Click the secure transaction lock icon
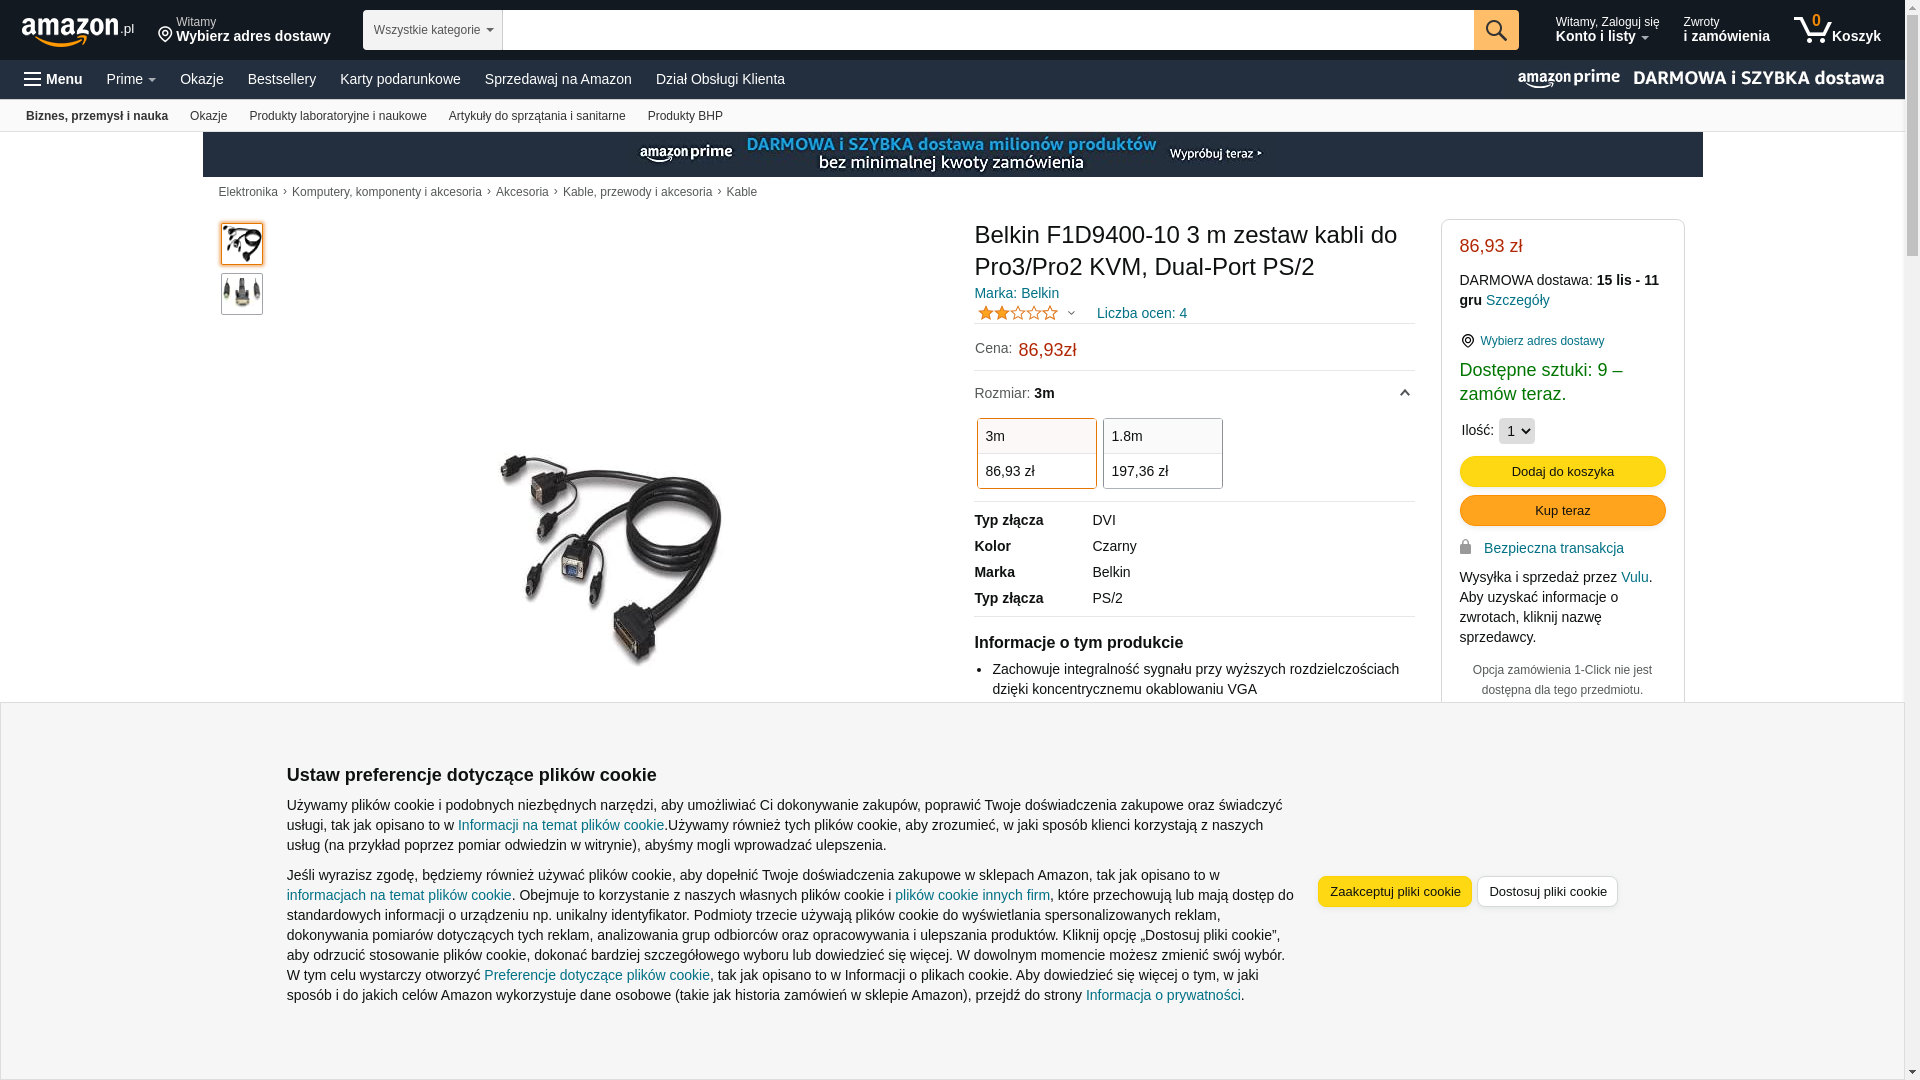The width and height of the screenshot is (1920, 1080). pos(1466,547)
